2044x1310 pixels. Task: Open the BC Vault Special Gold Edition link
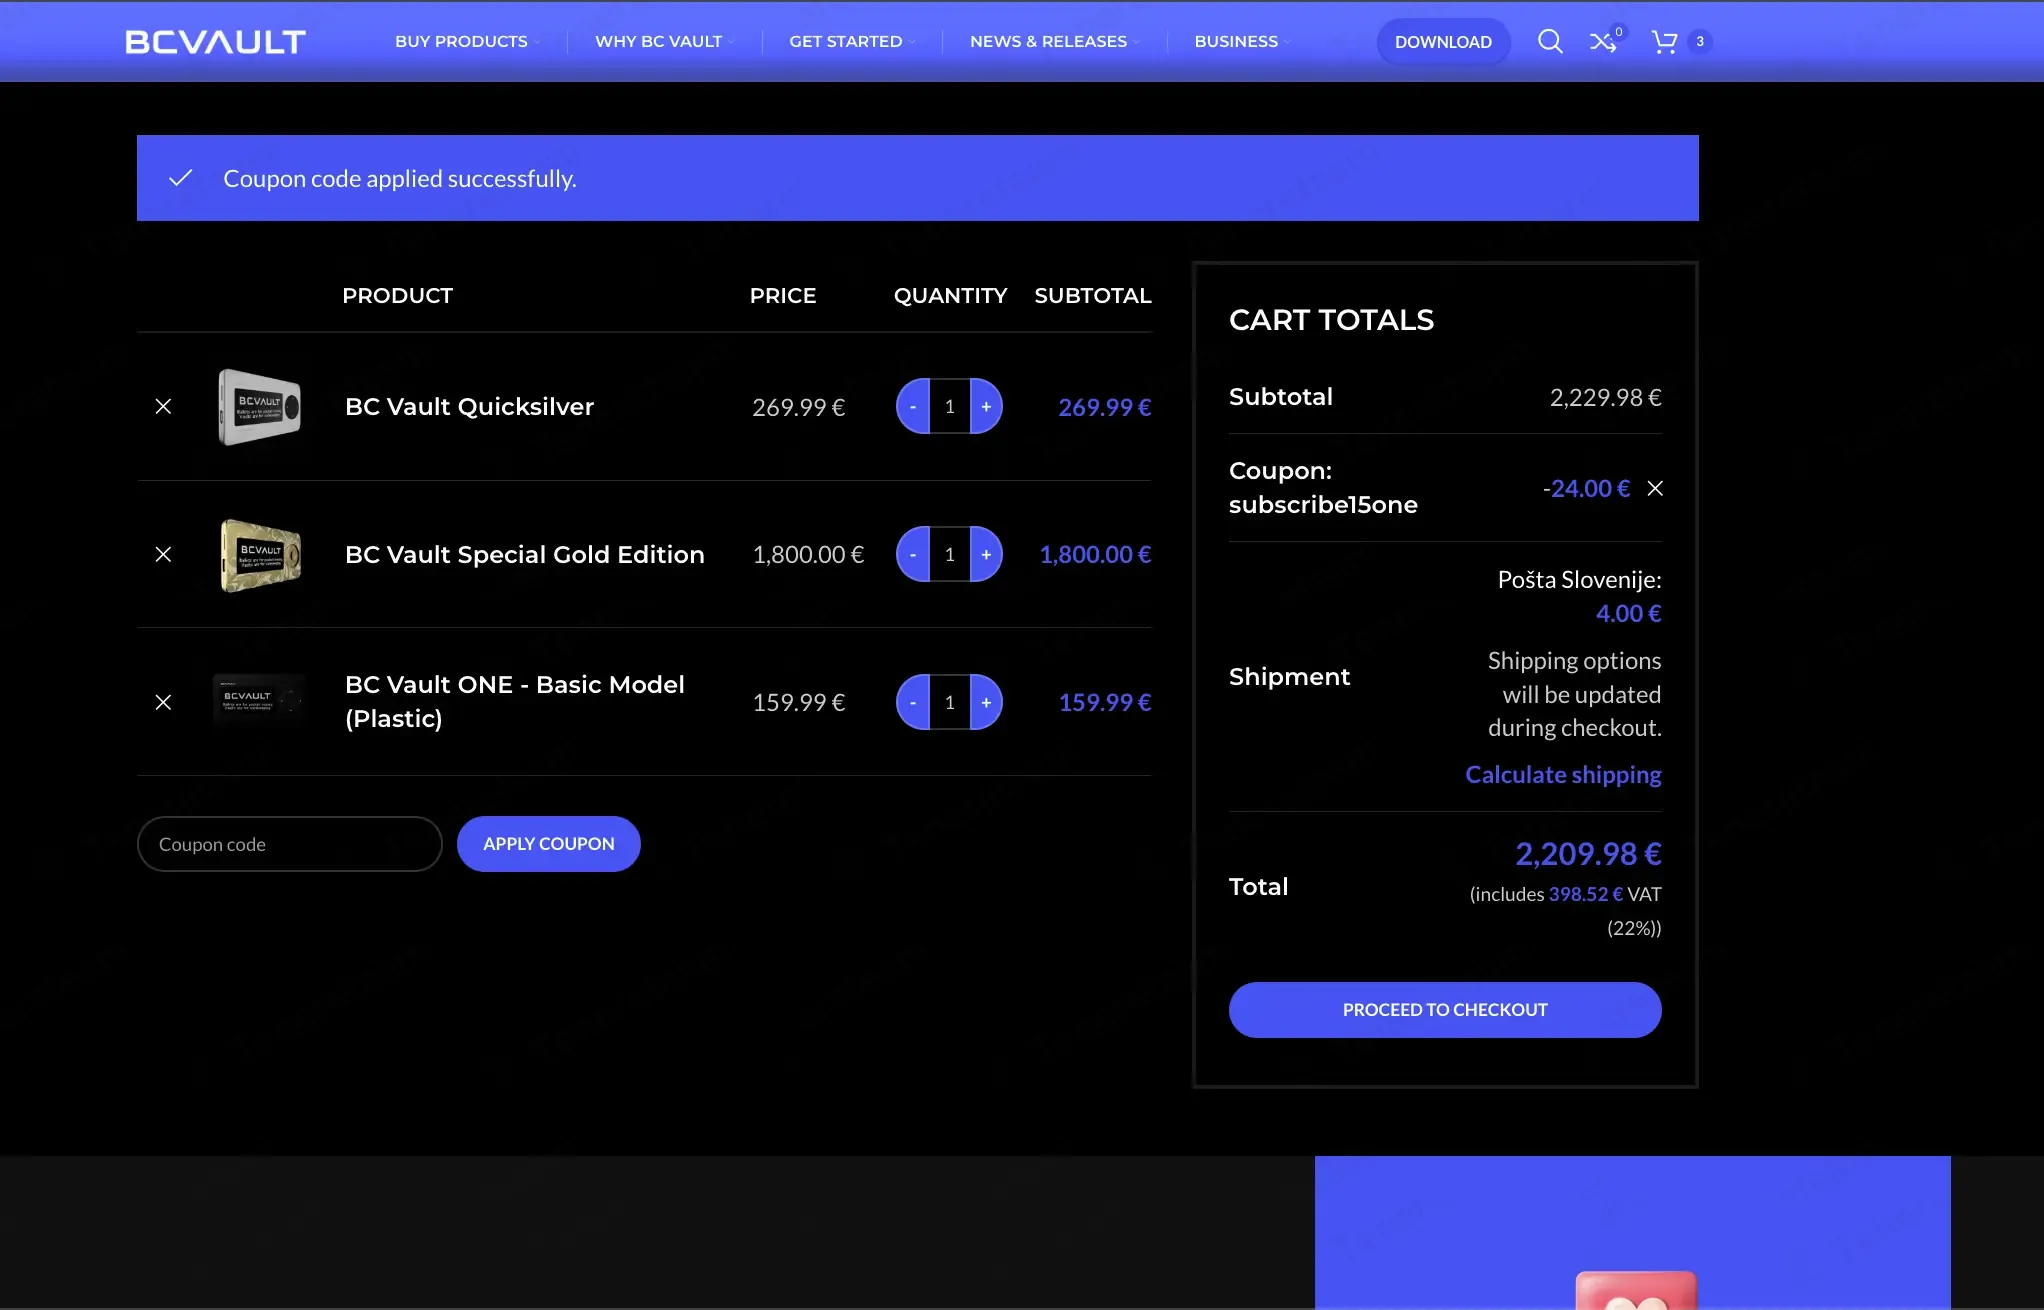(525, 554)
